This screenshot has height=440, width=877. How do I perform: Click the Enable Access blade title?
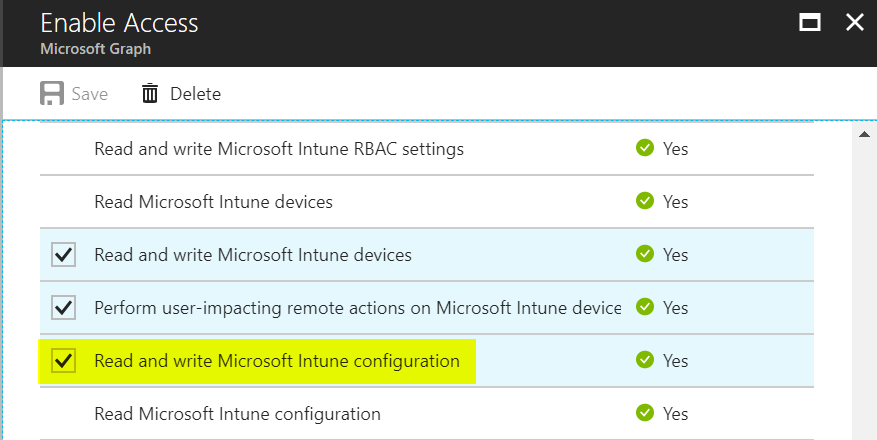coord(119,23)
